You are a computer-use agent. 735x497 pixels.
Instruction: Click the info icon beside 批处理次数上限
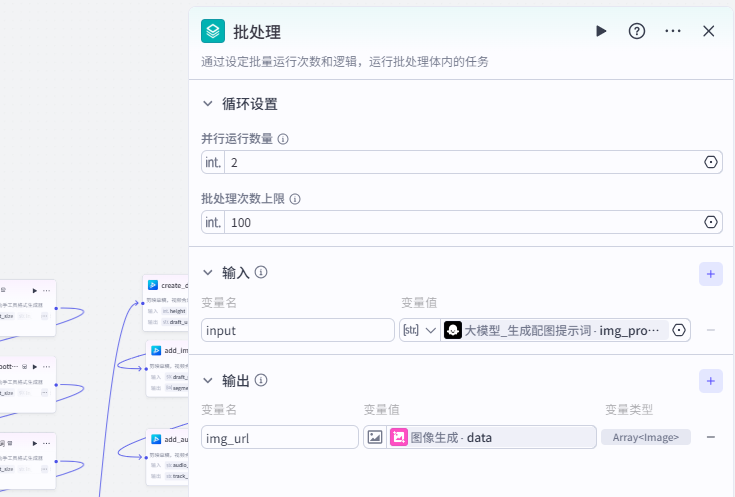(295, 199)
